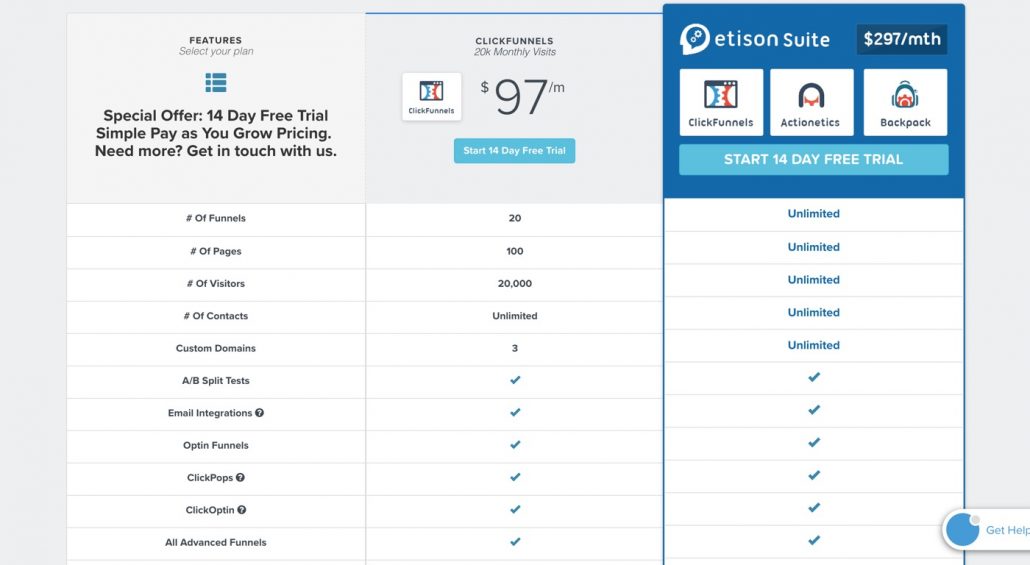The image size is (1030, 565).
Task: Click the ClickFunnels logo in the $97 plan
Action: 432,97
